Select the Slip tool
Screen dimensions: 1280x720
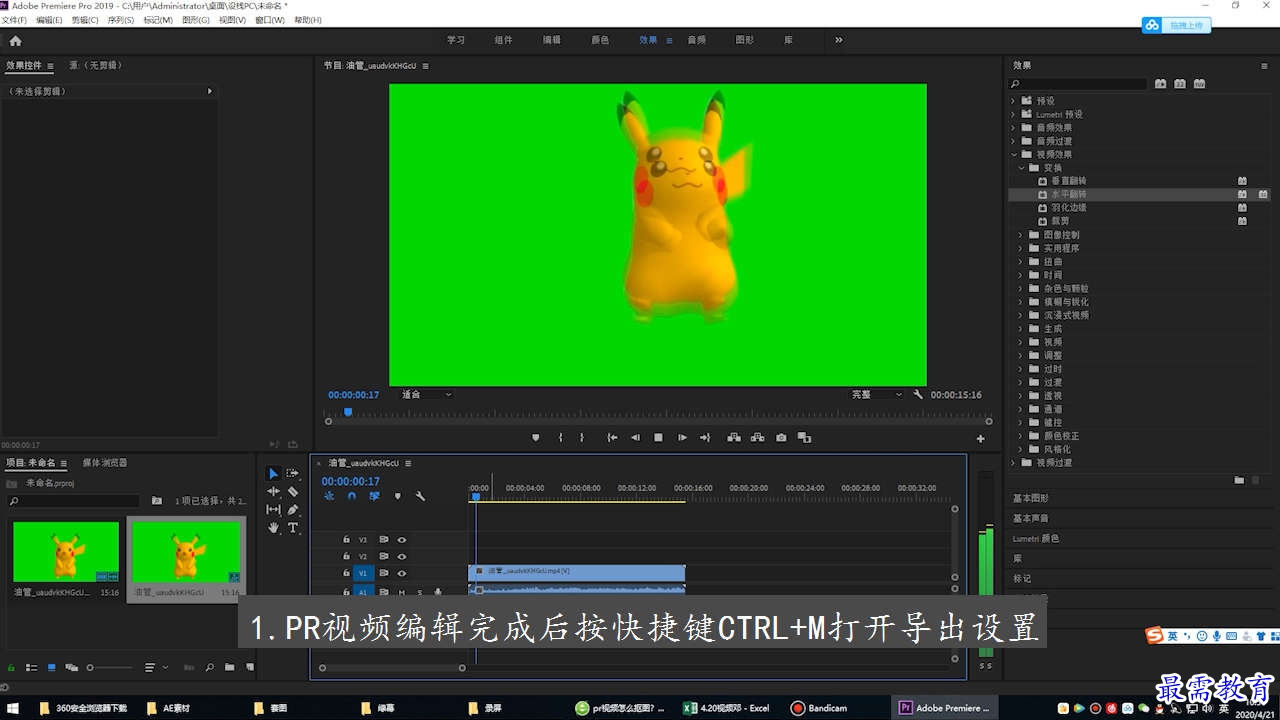(274, 509)
